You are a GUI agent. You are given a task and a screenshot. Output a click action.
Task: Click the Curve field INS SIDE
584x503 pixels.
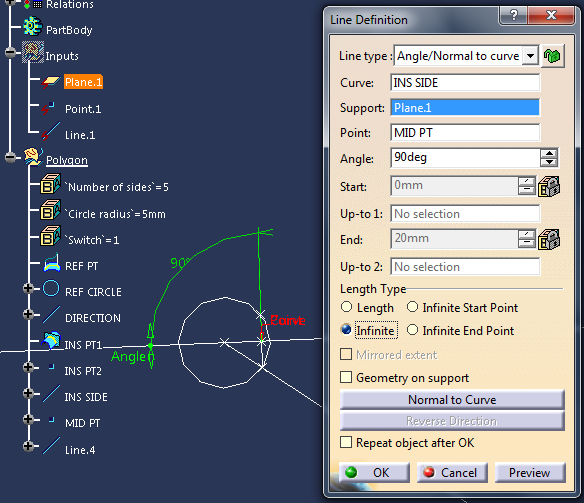click(465, 82)
